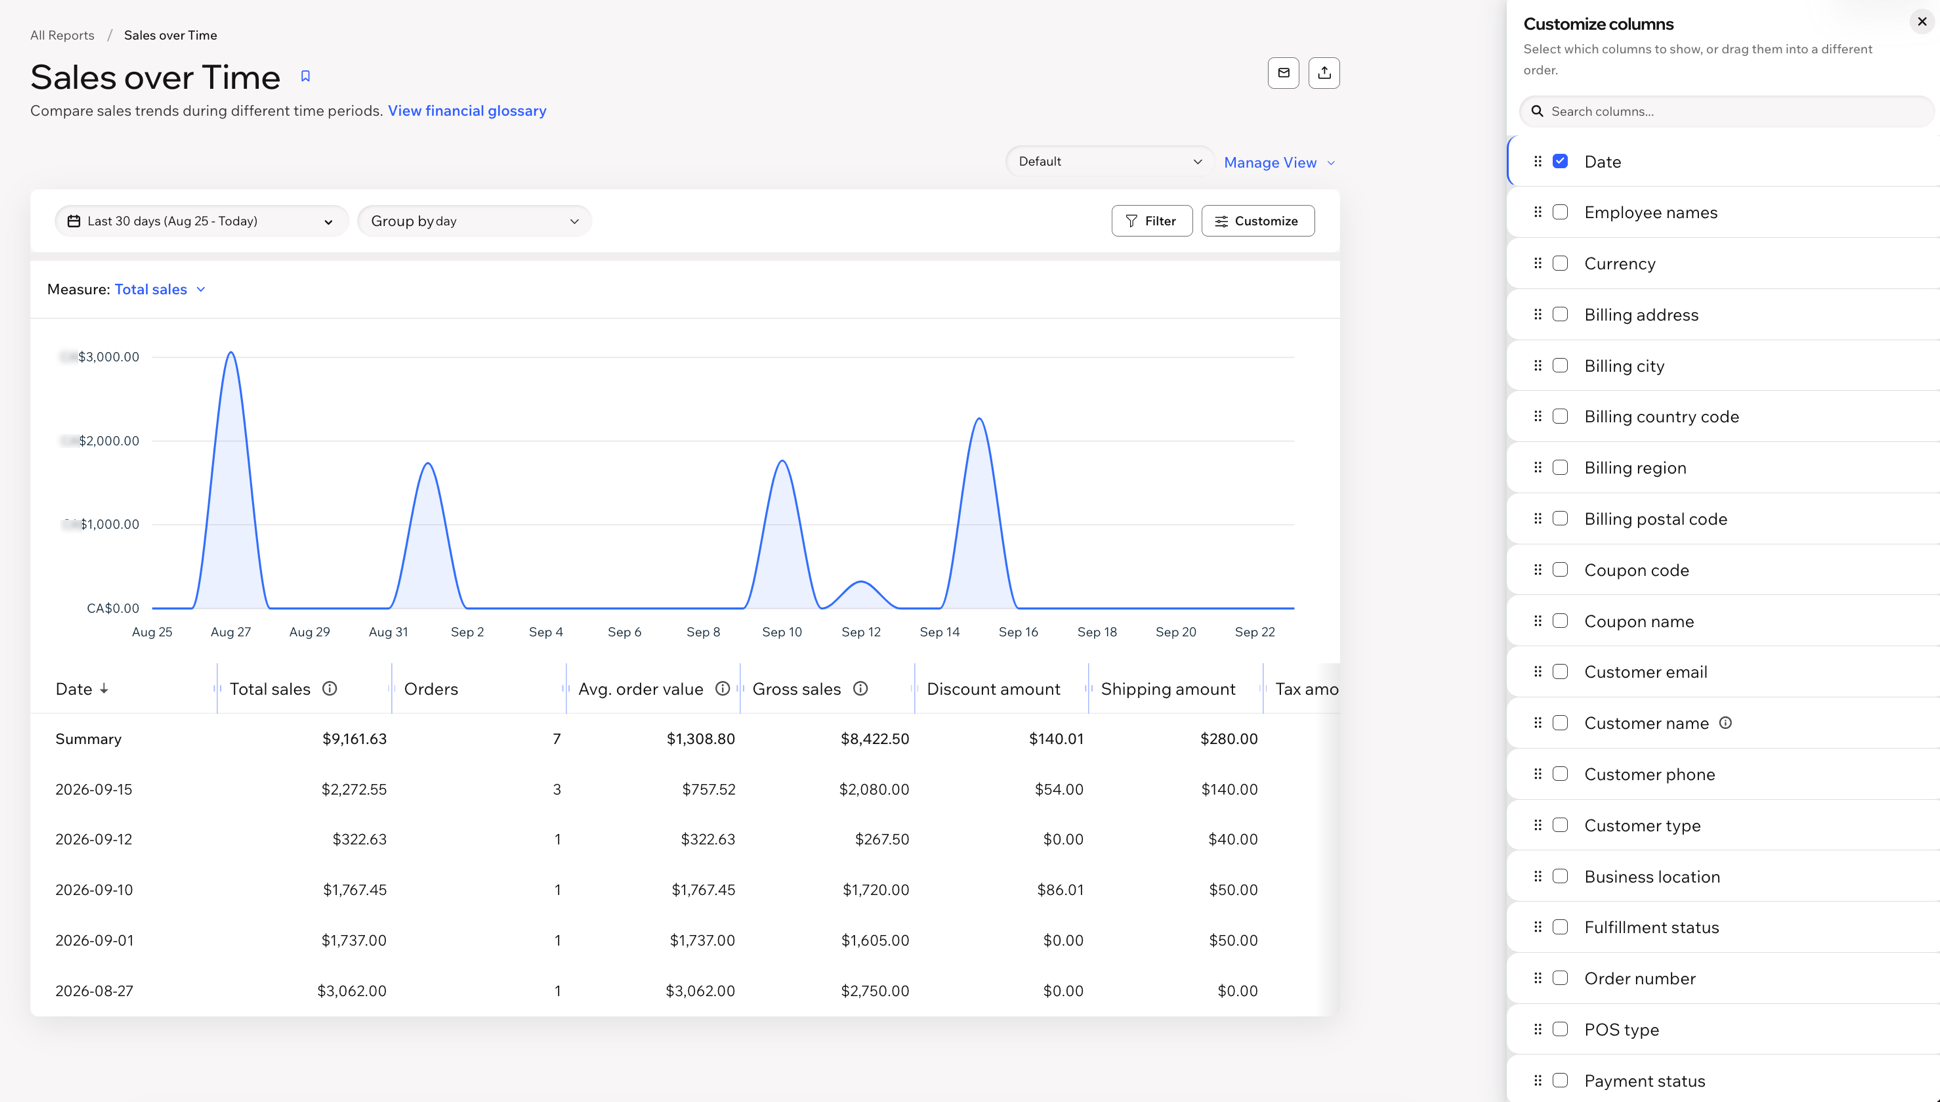
Task: Tick the Customer email checkbox
Action: pos(1560,672)
